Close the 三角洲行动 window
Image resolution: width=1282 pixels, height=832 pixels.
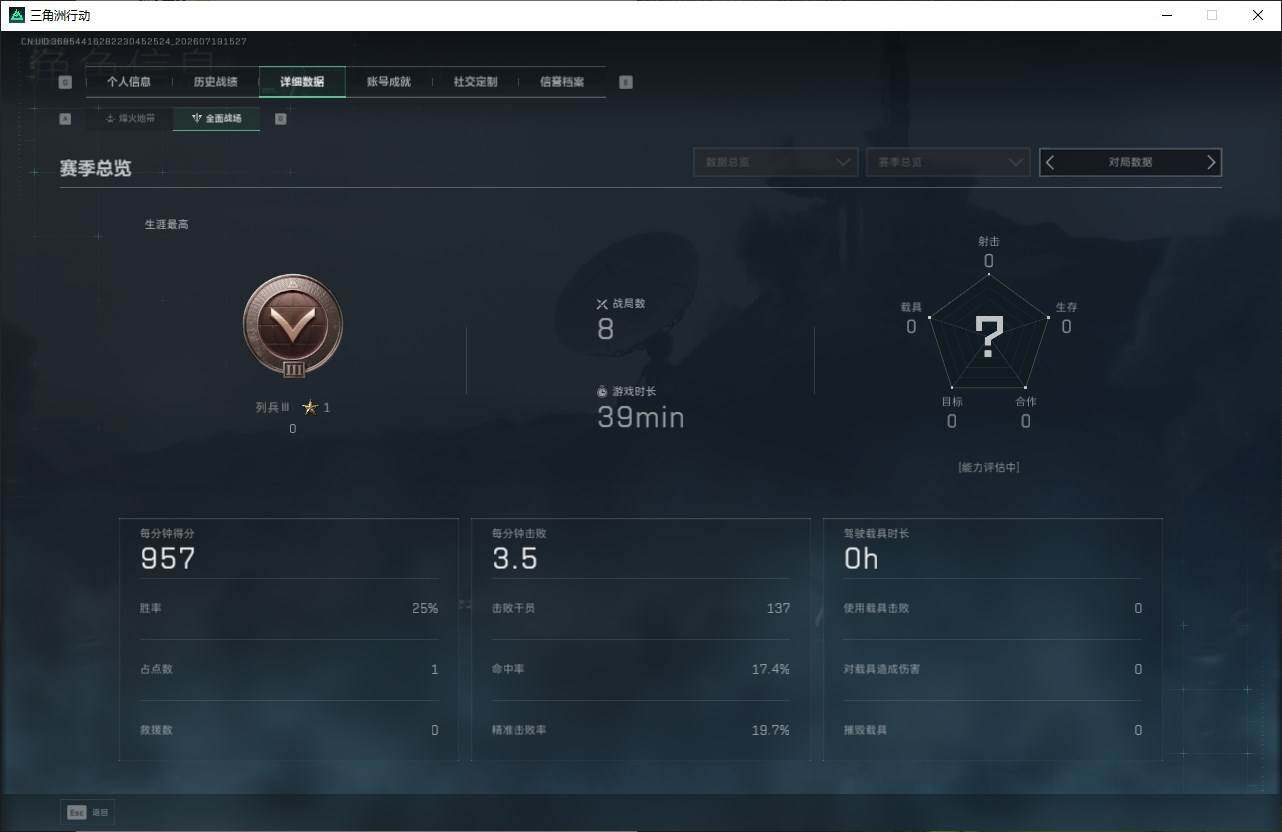1258,15
